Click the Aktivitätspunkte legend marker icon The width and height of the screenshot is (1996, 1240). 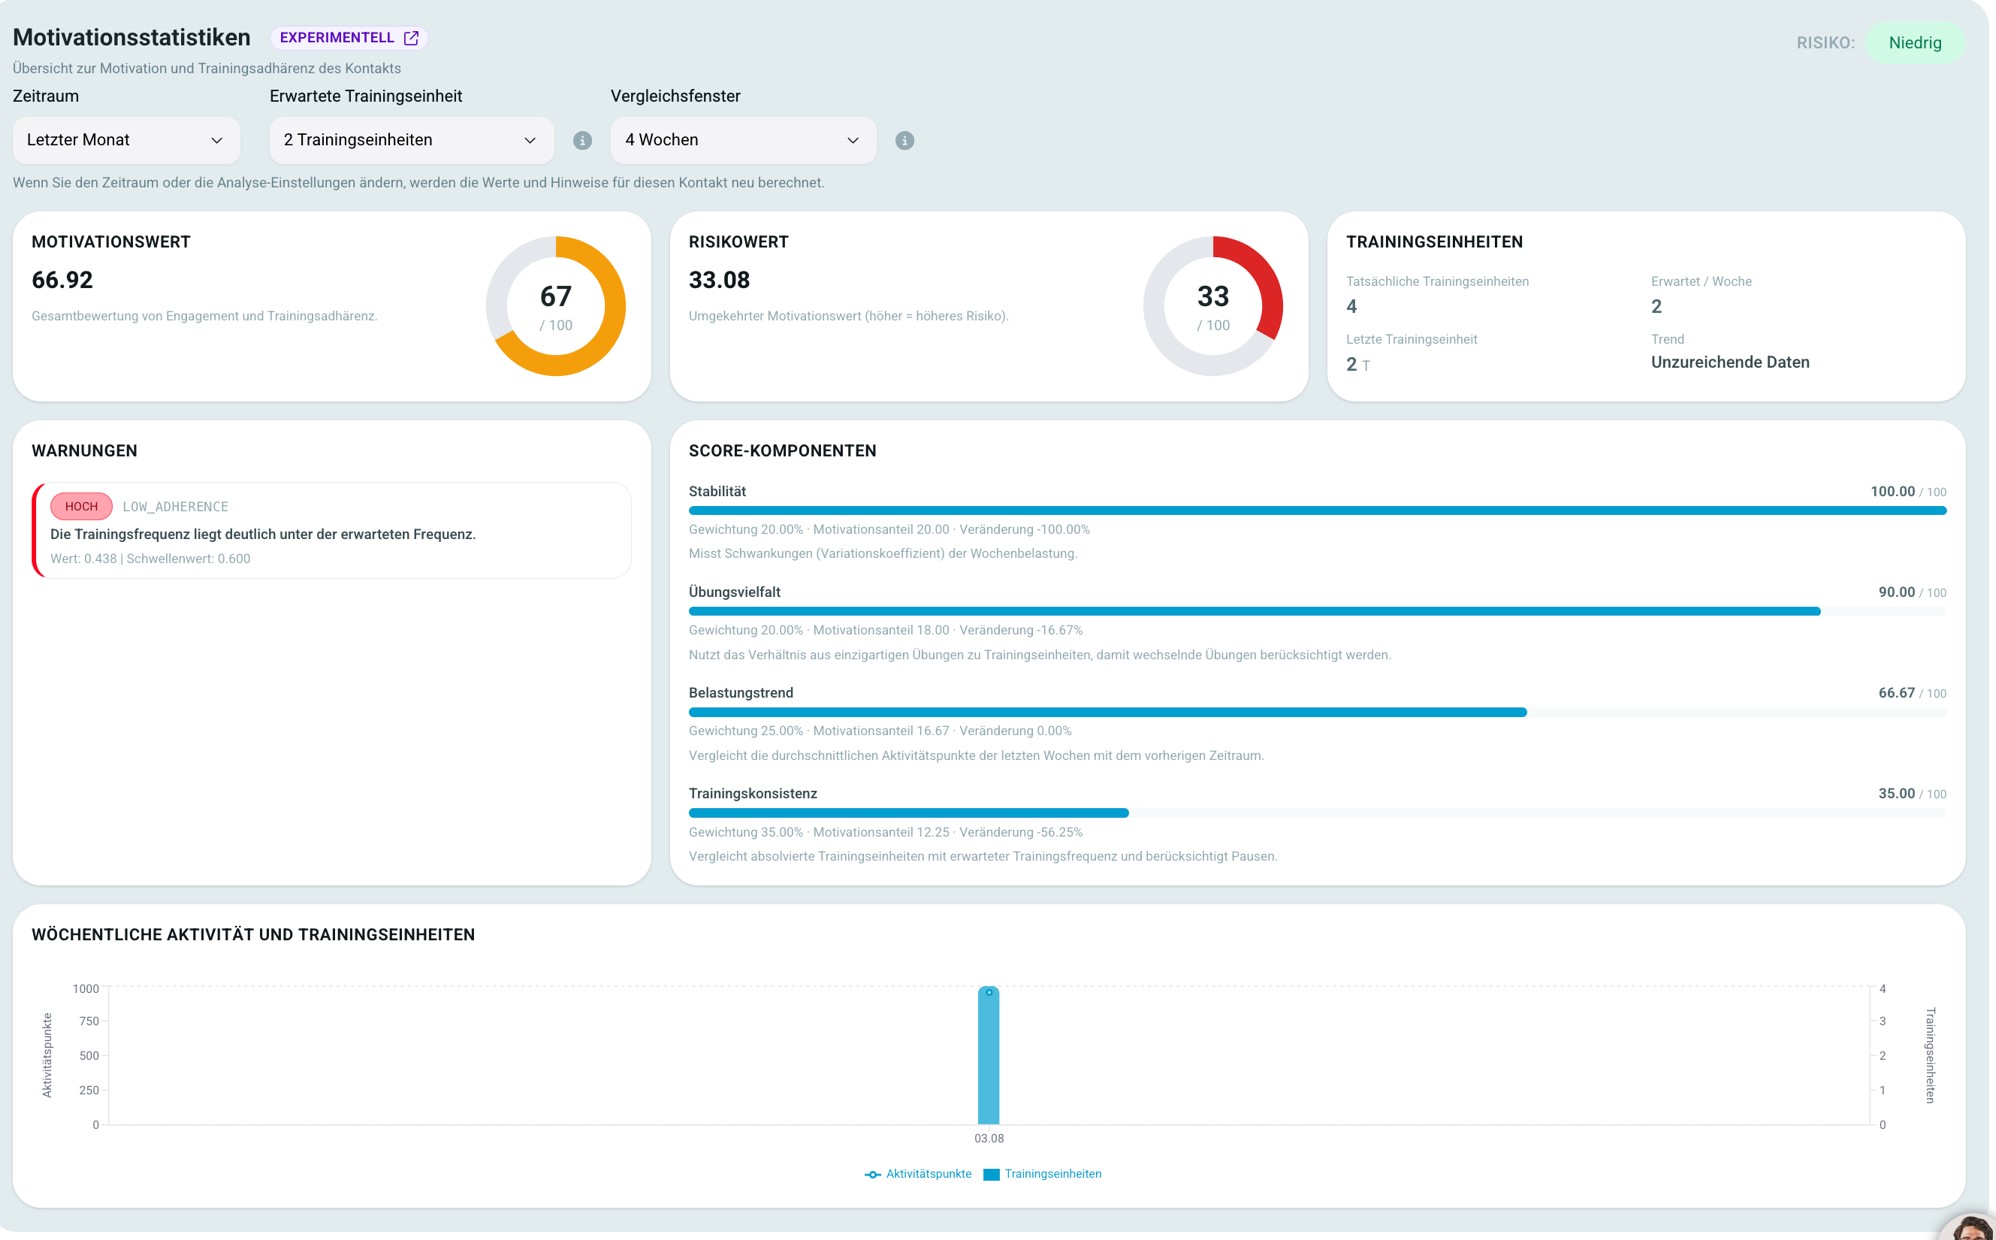point(872,1174)
